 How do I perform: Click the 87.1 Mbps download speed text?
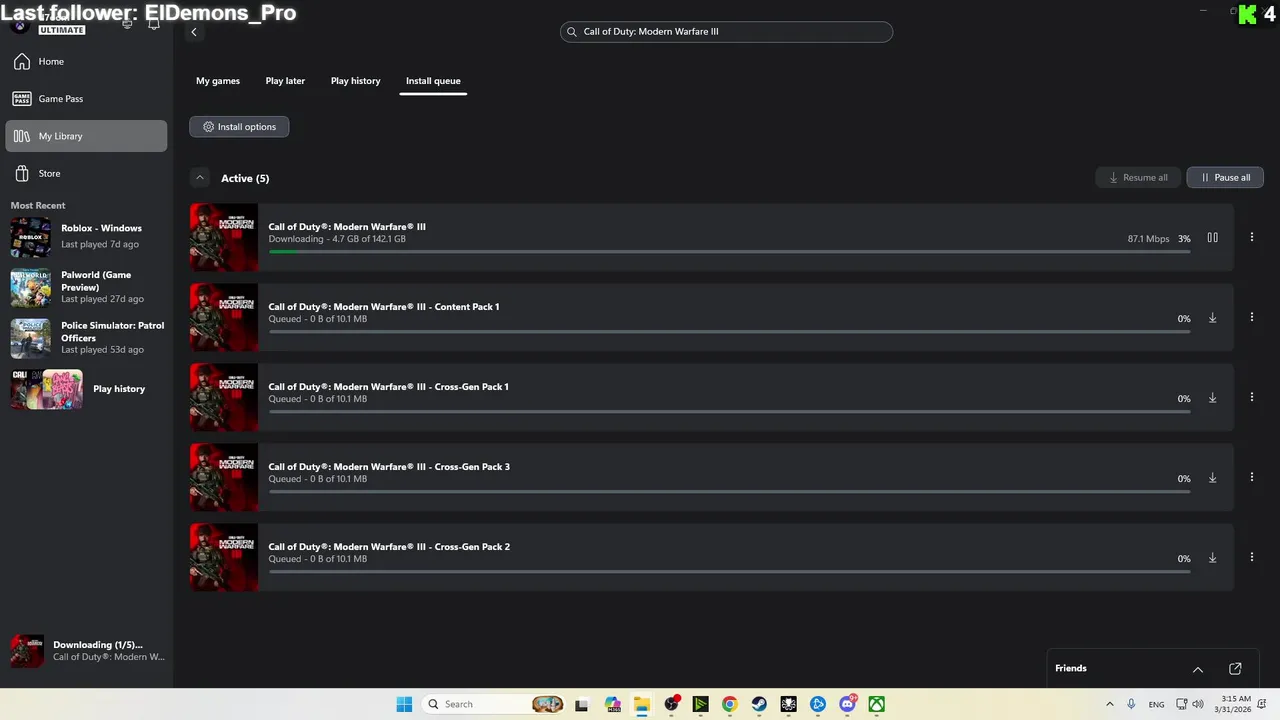tap(1148, 239)
